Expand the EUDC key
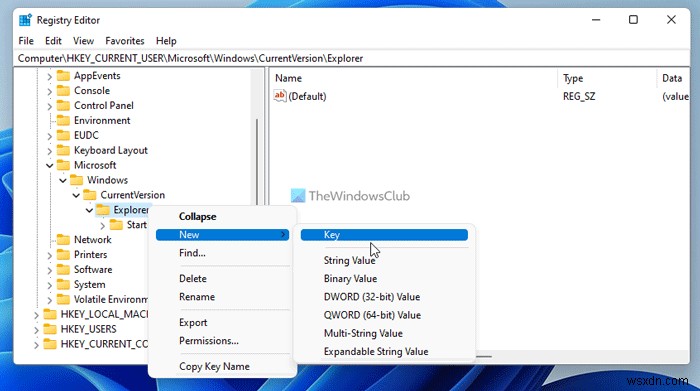The width and height of the screenshot is (700, 391). (x=50, y=136)
